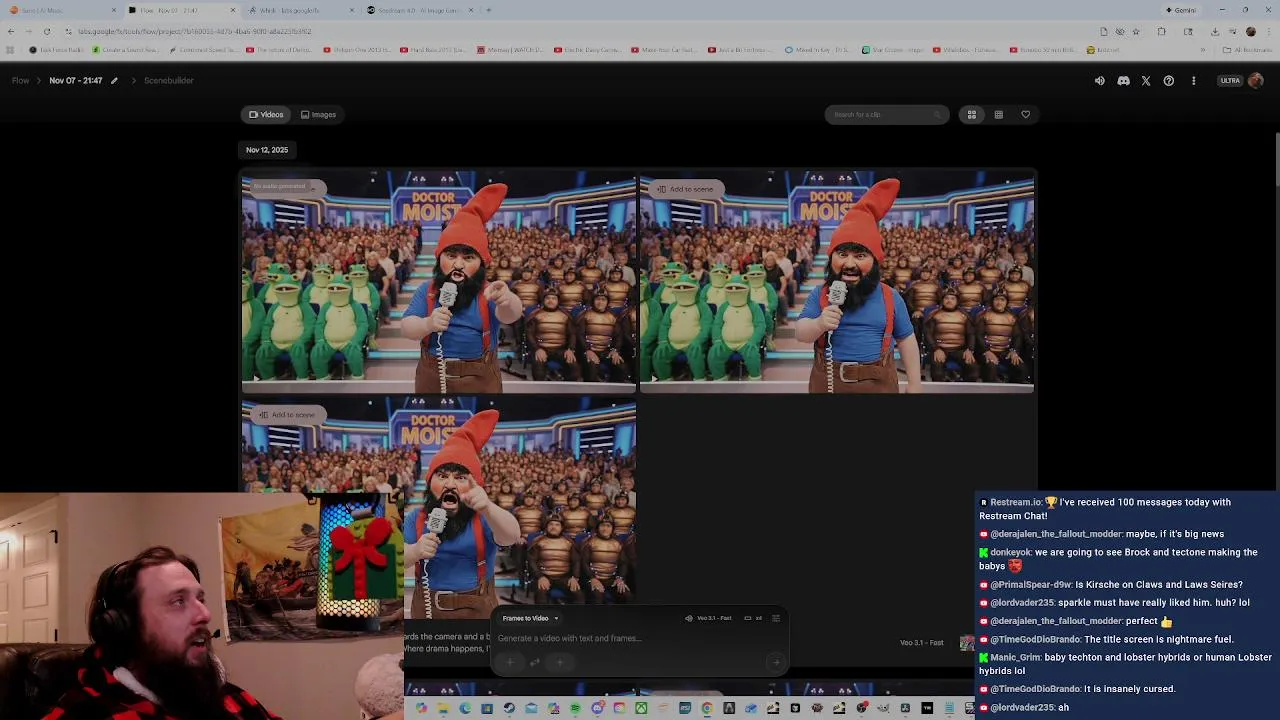Open Scenebuilder from the breadcrumb
Screen dimensions: 1280x720
pos(168,81)
